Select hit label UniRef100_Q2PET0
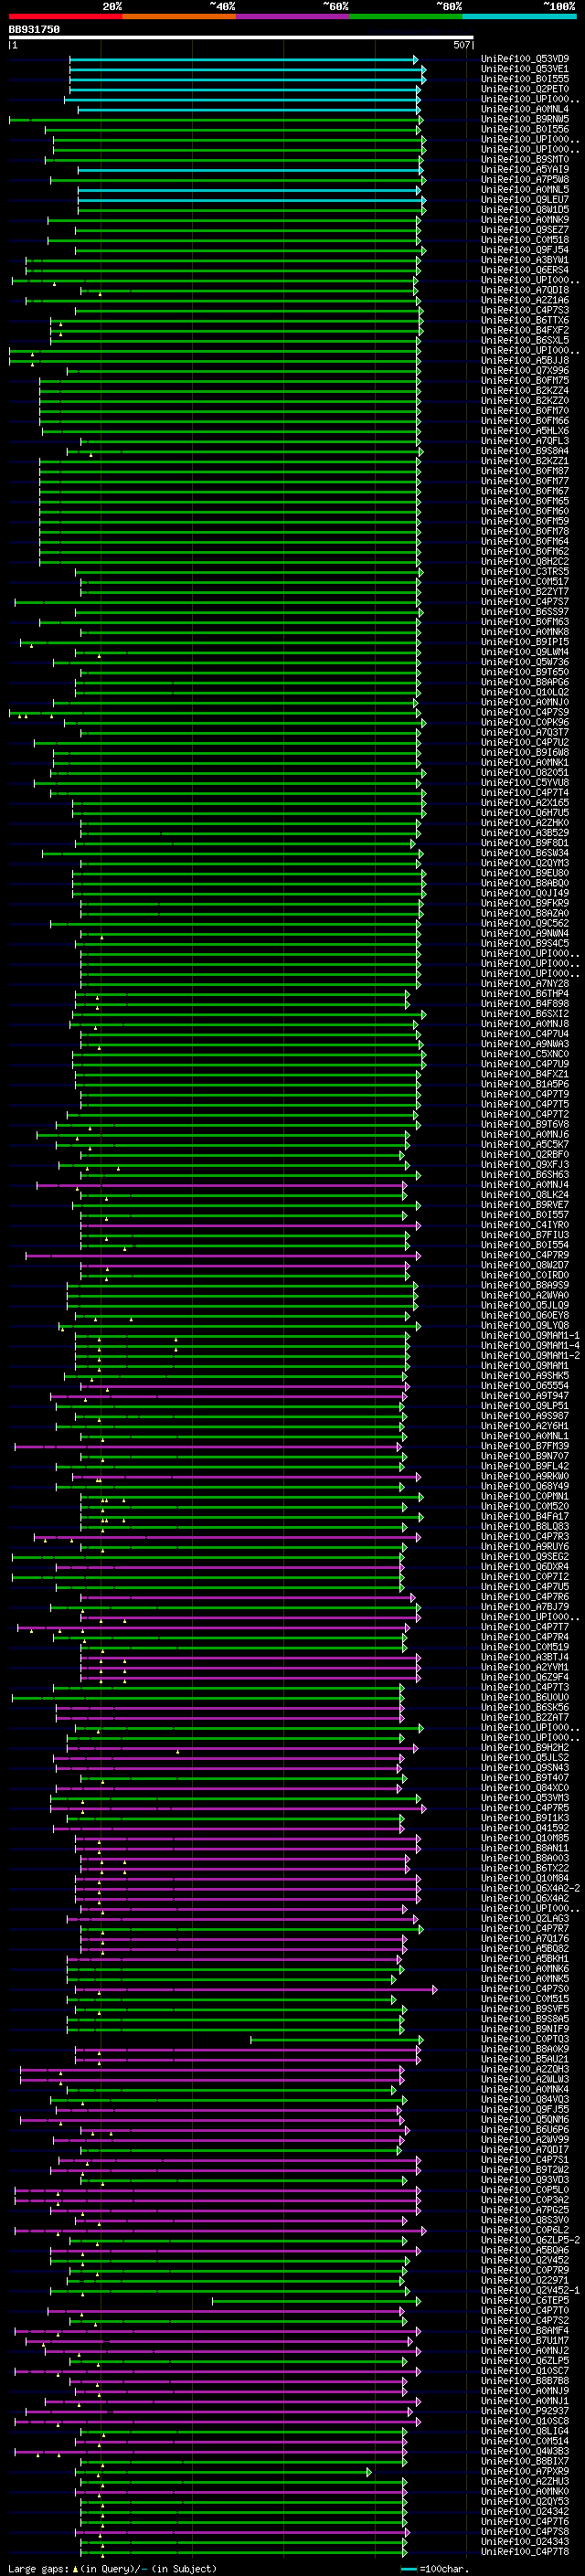Viewport: 585px width, 2576px height. pyautogui.click(x=525, y=89)
